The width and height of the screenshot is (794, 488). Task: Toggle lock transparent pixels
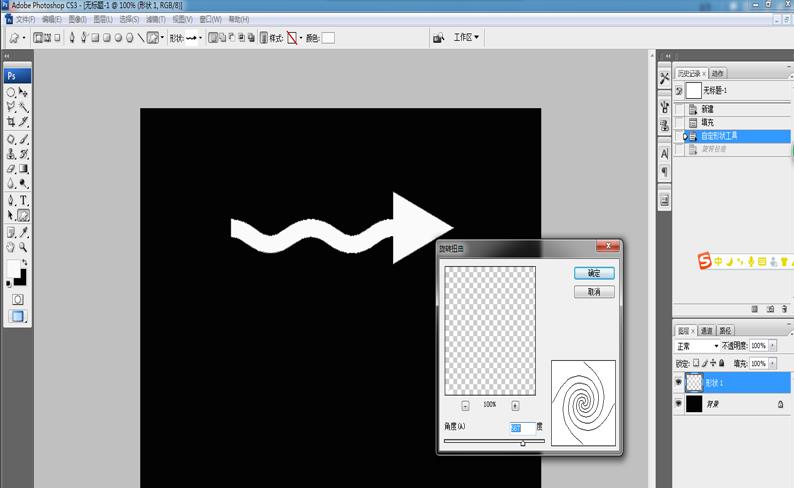click(696, 363)
